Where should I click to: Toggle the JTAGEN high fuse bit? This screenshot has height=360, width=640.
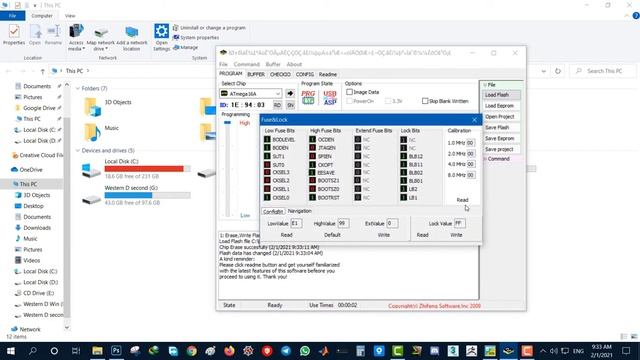click(313, 148)
